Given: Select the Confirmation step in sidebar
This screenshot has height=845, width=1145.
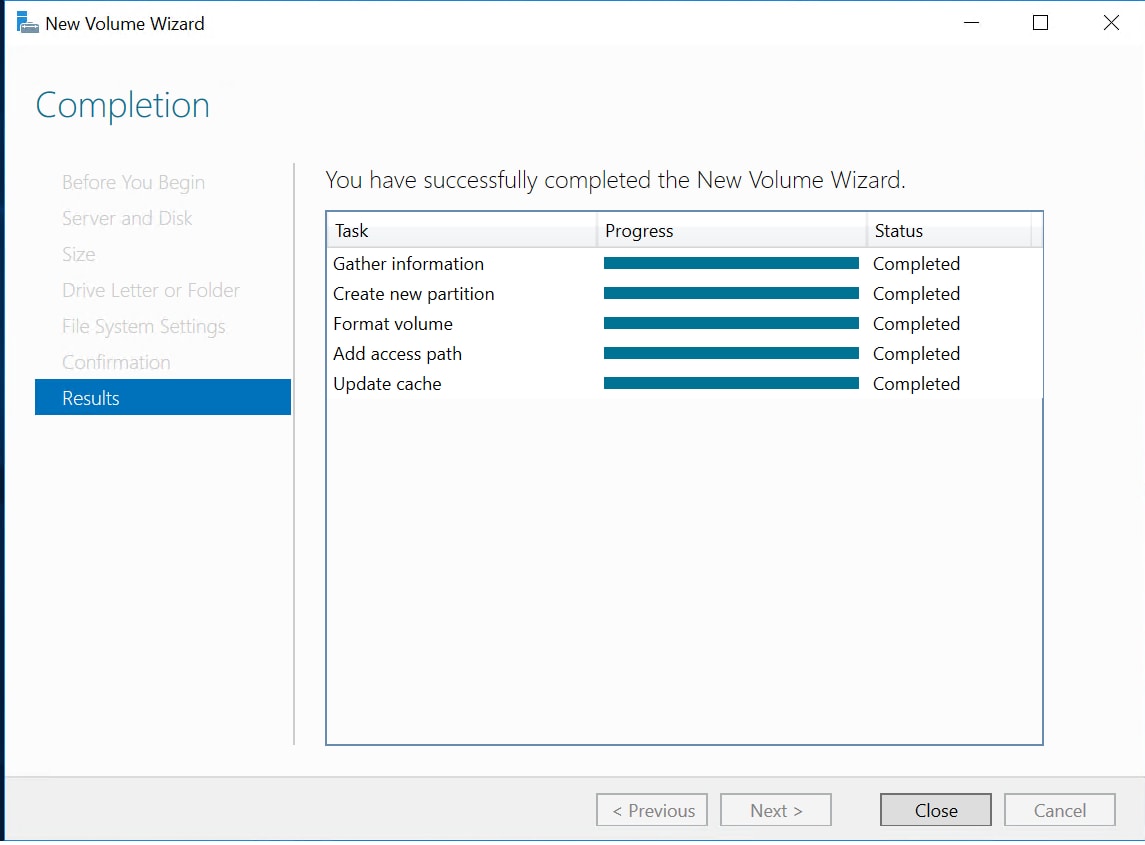Looking at the screenshot, I should (x=116, y=362).
